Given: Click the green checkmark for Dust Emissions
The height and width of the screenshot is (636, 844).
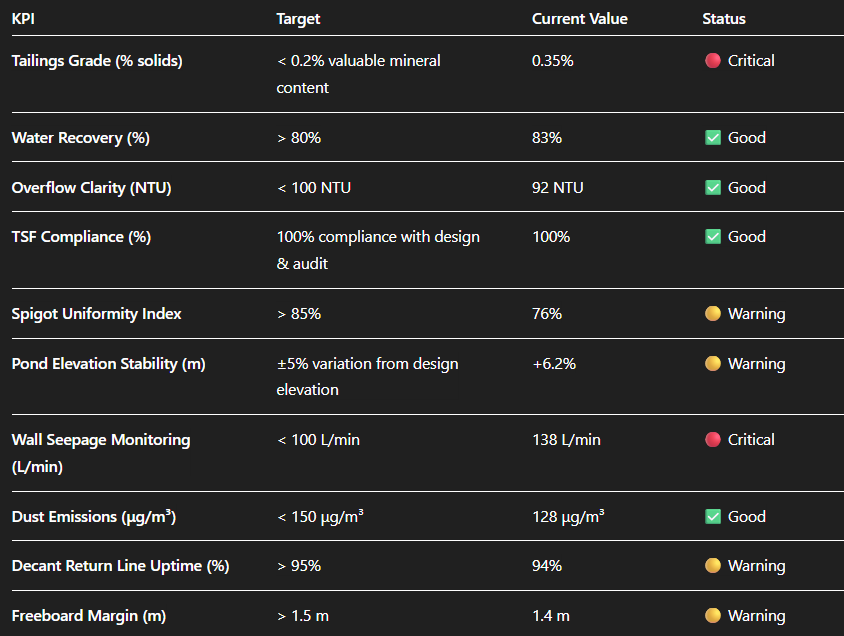Looking at the screenshot, I should point(713,517).
